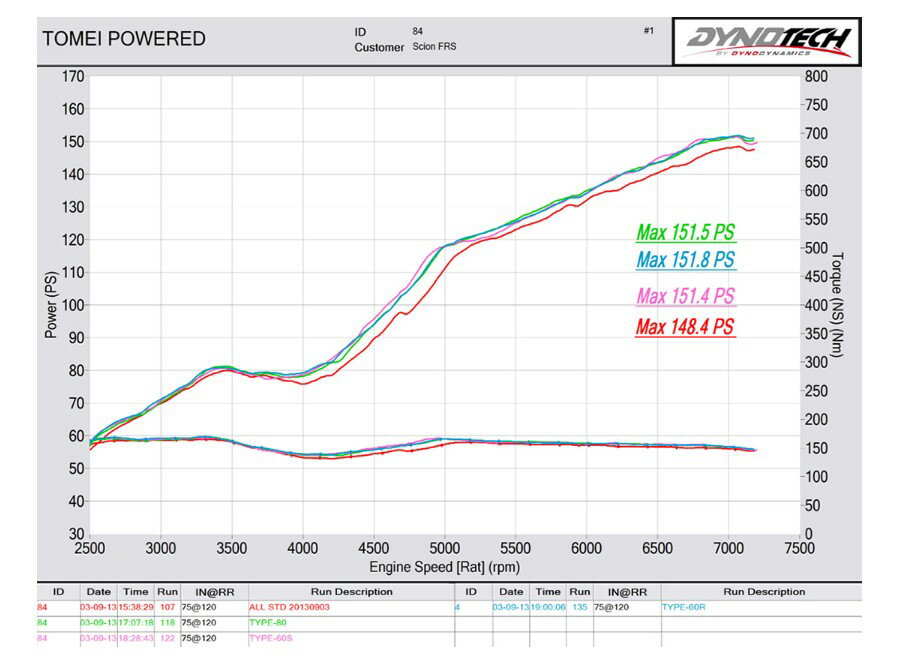Click run number 135
The height and width of the screenshot is (659, 902).
(580, 607)
